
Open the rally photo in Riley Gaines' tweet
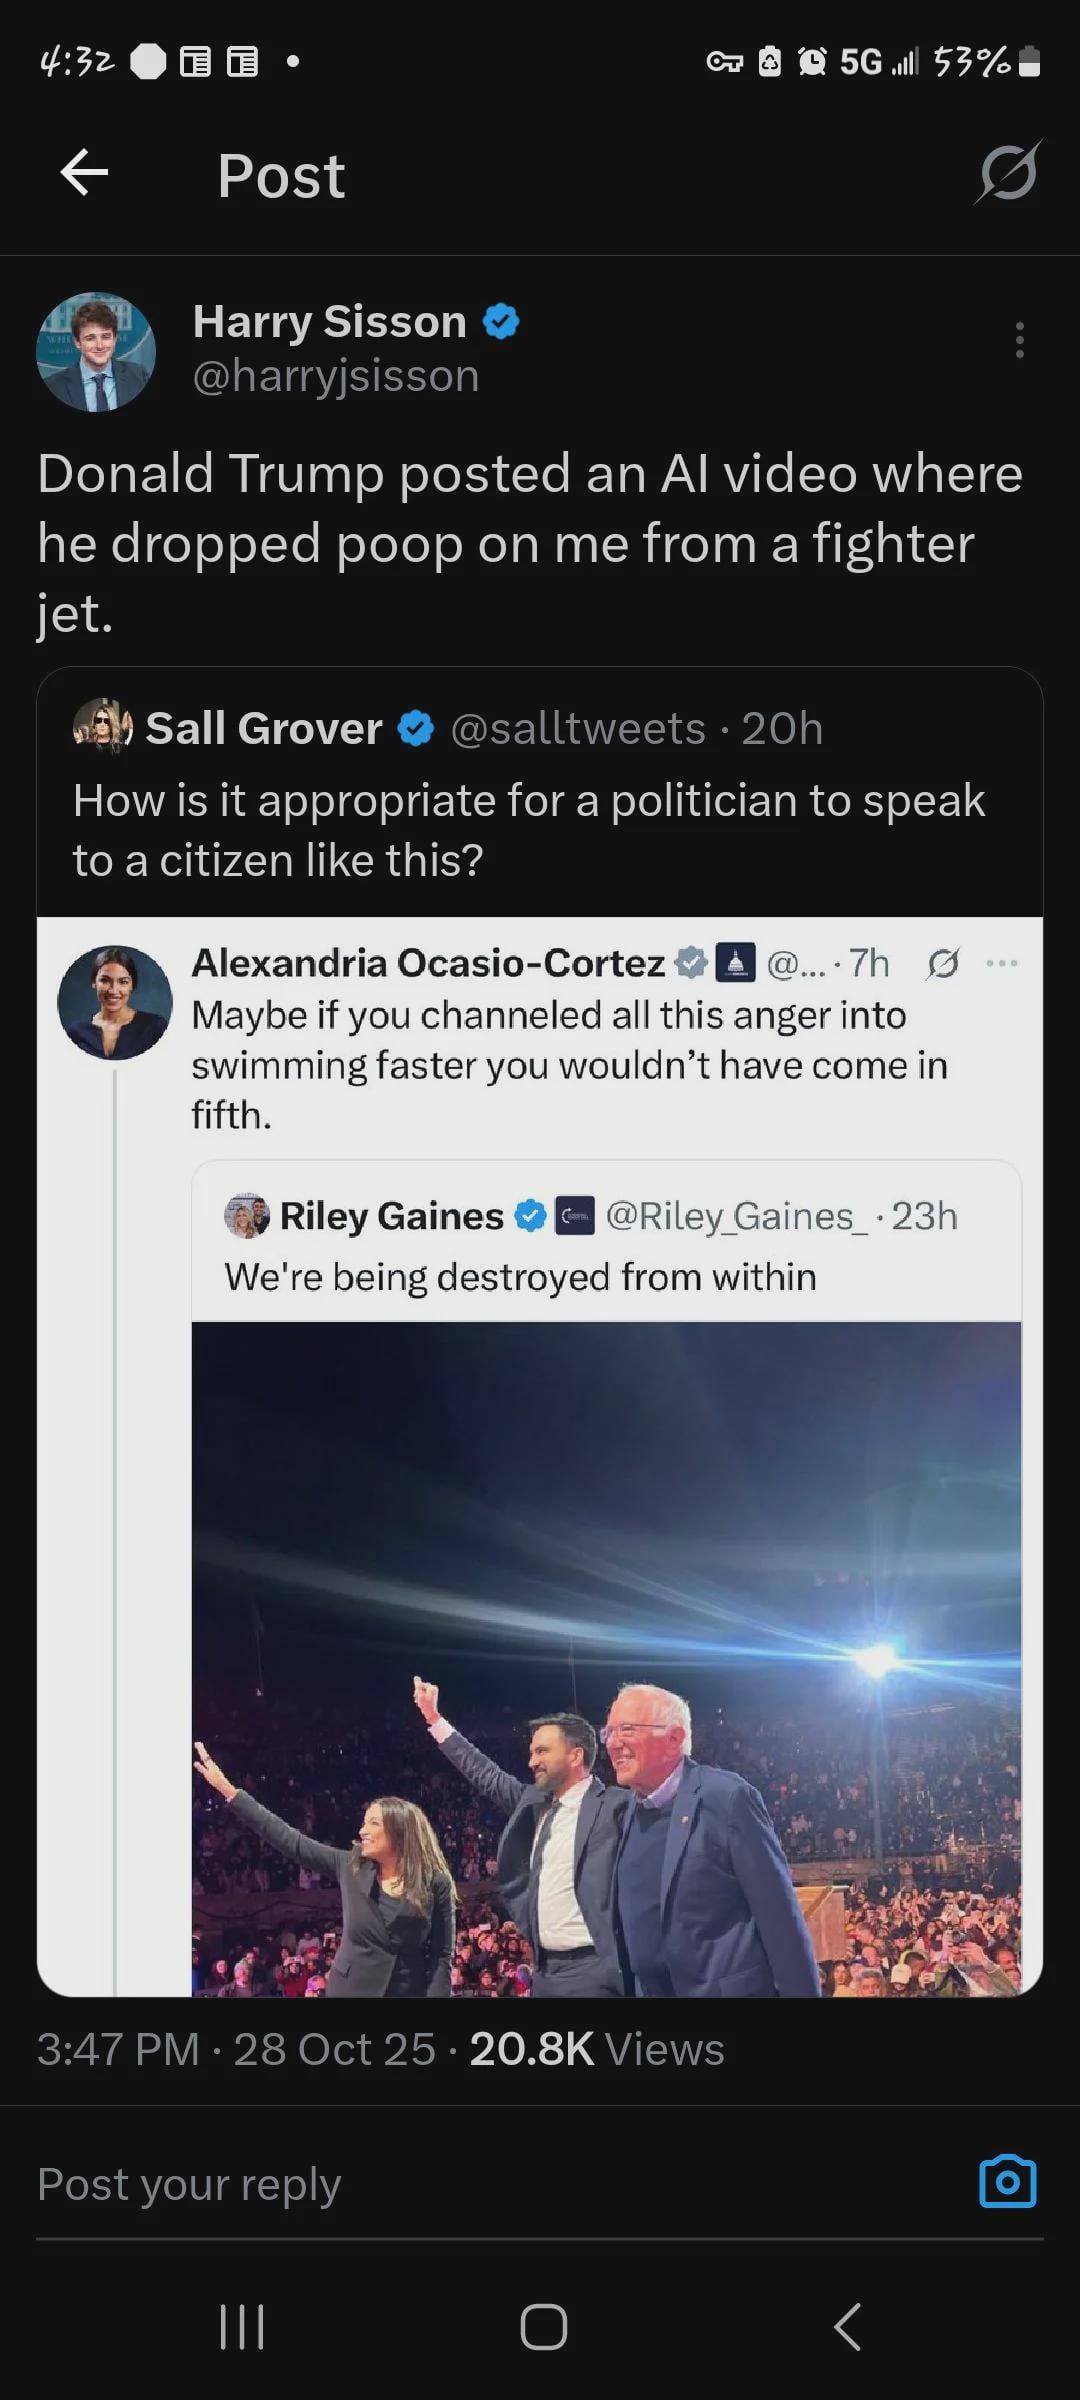pyautogui.click(x=606, y=1658)
